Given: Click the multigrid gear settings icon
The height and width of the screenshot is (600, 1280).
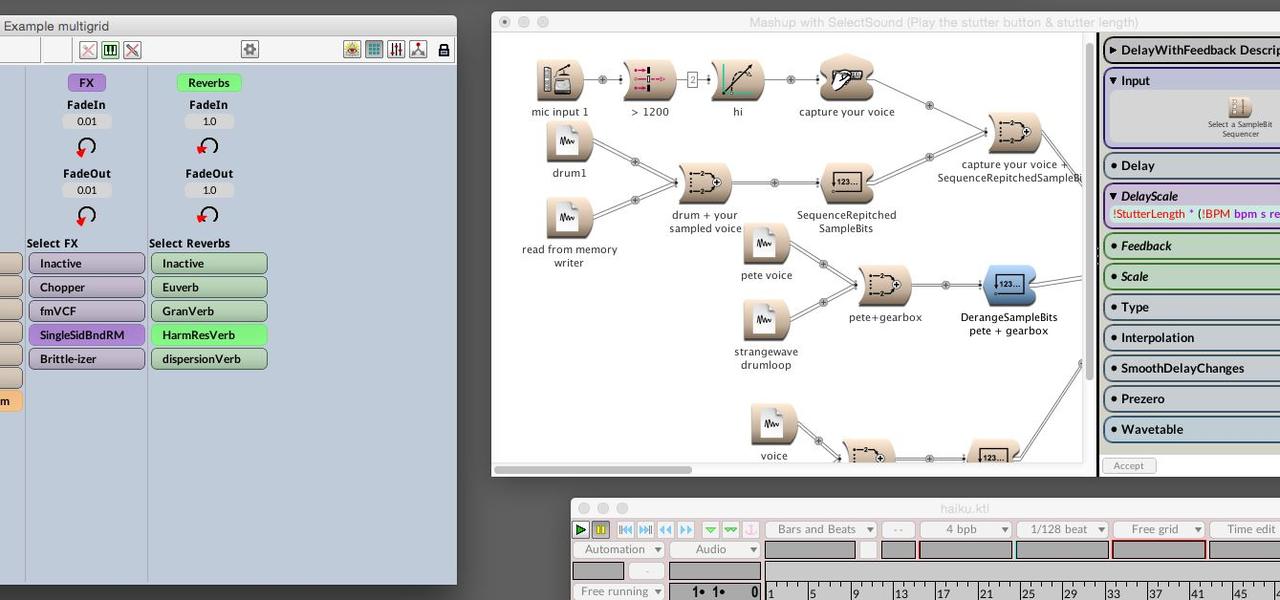Looking at the screenshot, I should 250,49.
